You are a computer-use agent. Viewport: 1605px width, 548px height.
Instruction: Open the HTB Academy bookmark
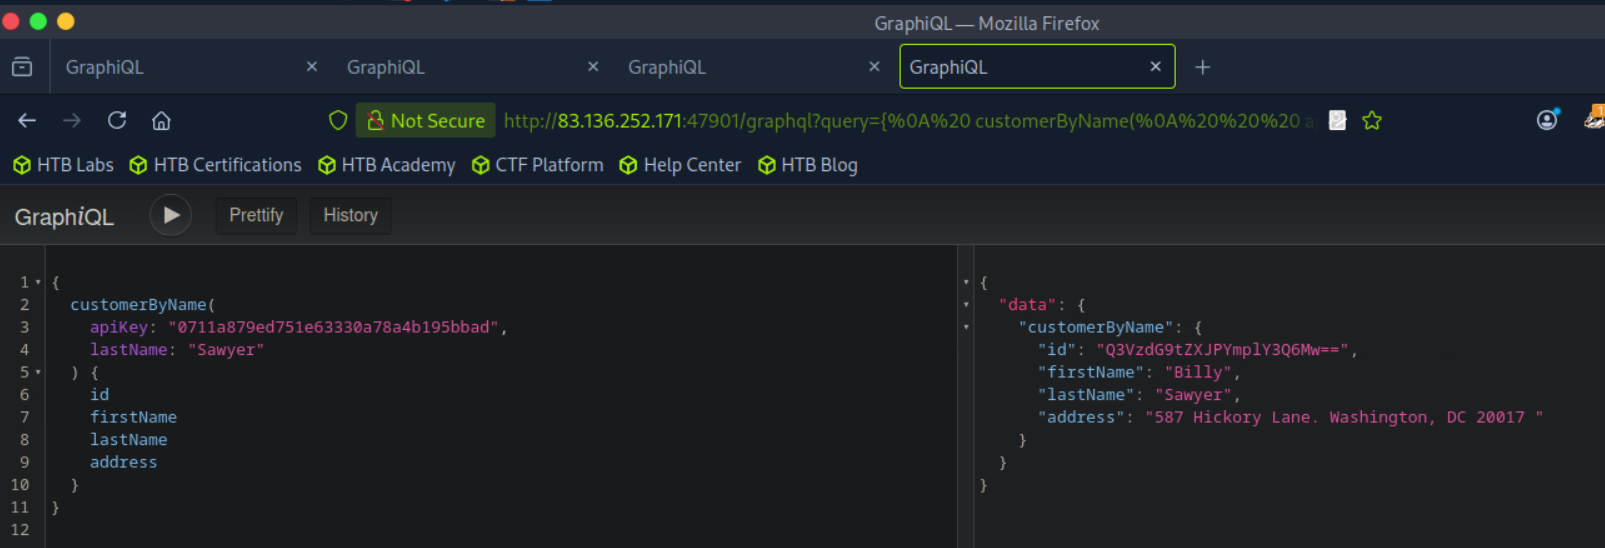pyautogui.click(x=386, y=165)
